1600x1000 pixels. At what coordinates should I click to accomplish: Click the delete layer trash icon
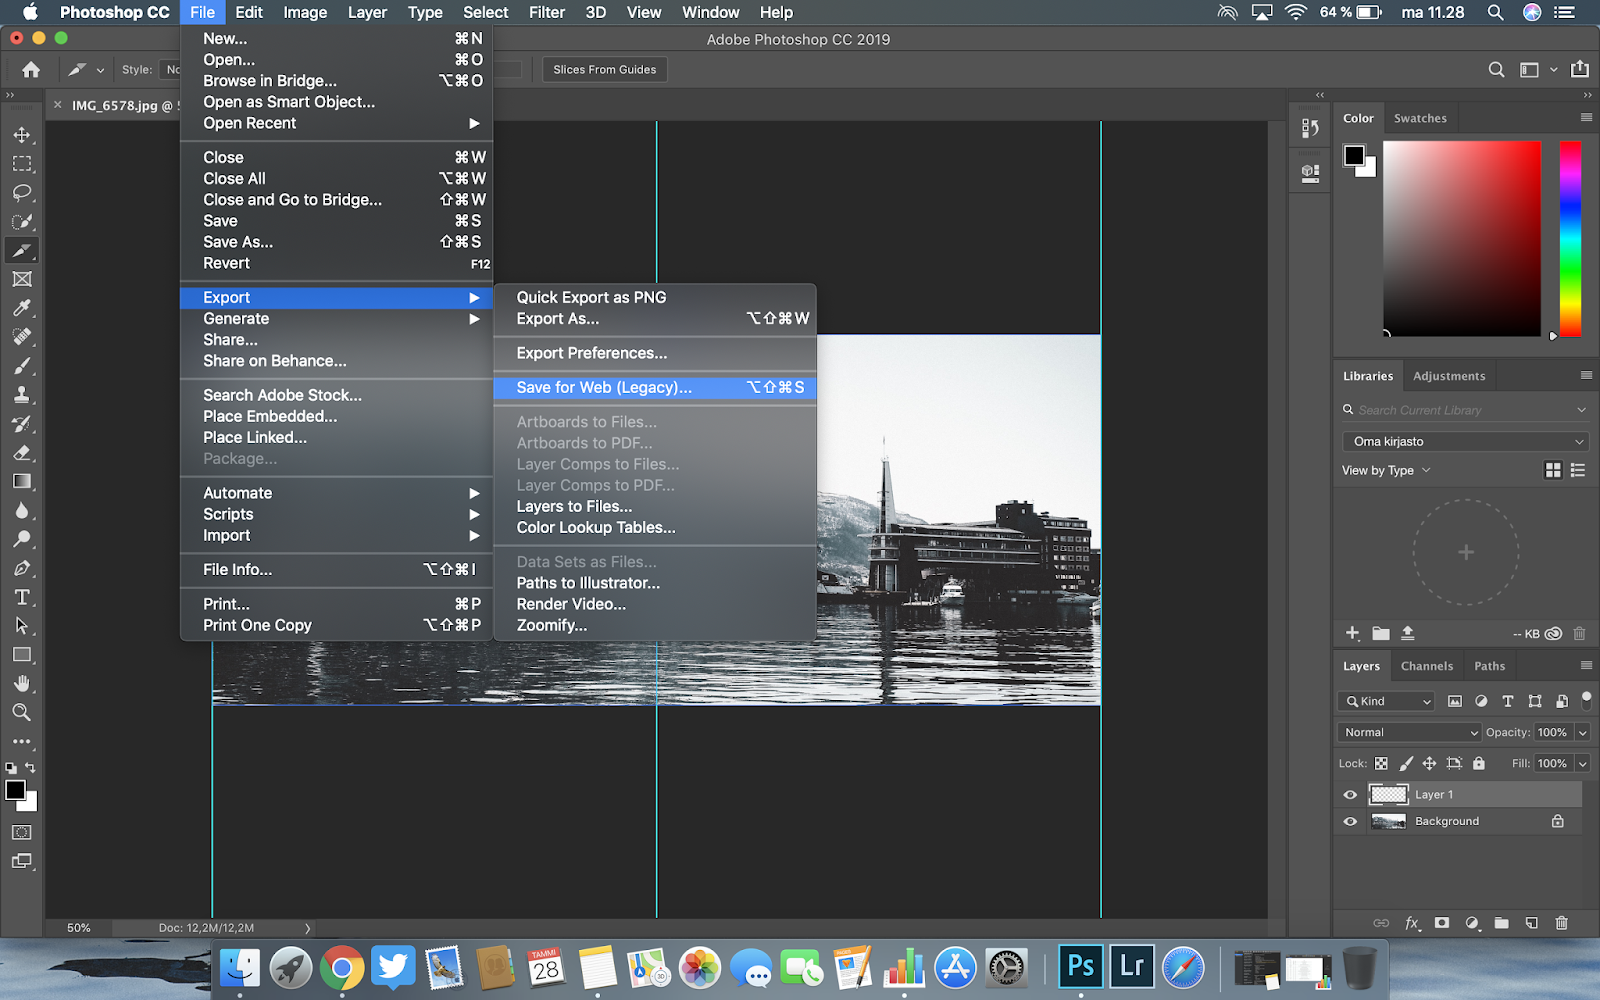[x=1562, y=923]
